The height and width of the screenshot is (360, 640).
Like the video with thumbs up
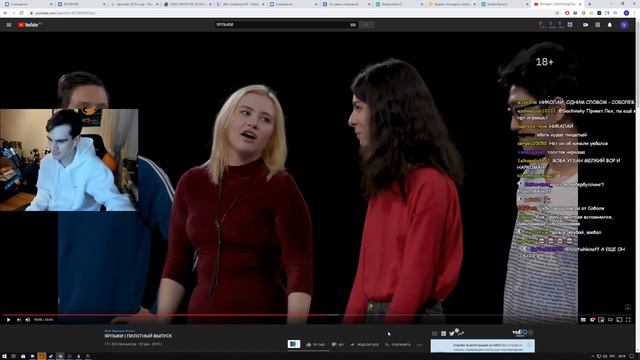click(316, 344)
